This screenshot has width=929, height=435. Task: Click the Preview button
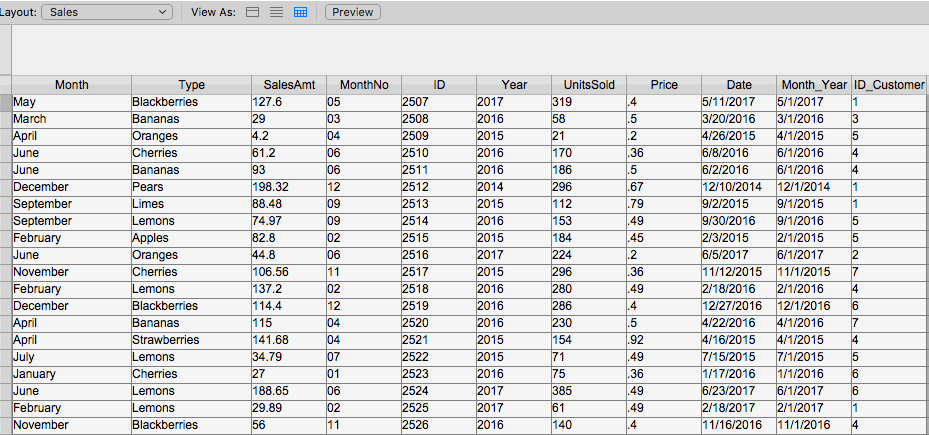[353, 12]
